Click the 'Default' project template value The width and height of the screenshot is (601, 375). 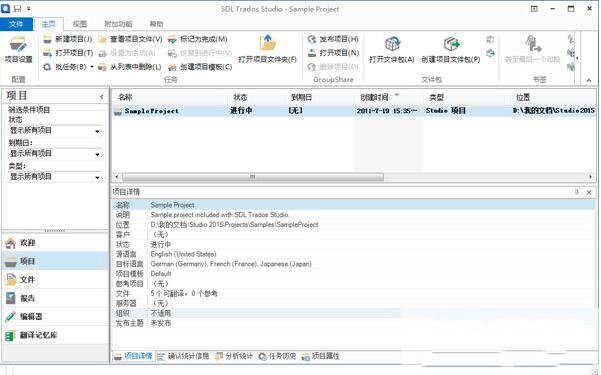[x=161, y=274]
